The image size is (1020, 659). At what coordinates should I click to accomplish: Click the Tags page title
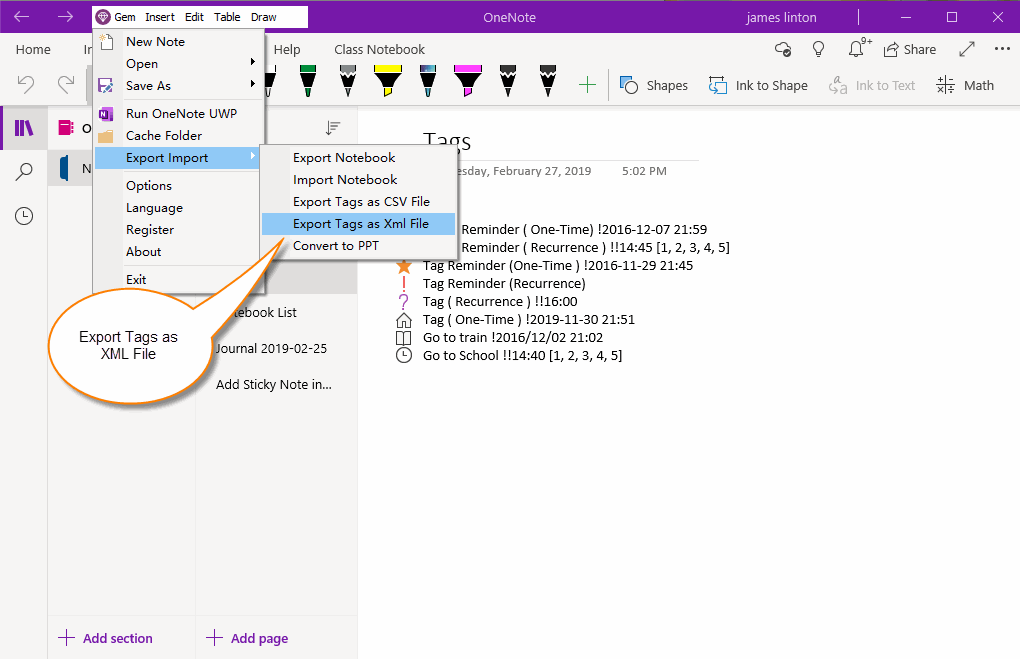click(x=447, y=141)
